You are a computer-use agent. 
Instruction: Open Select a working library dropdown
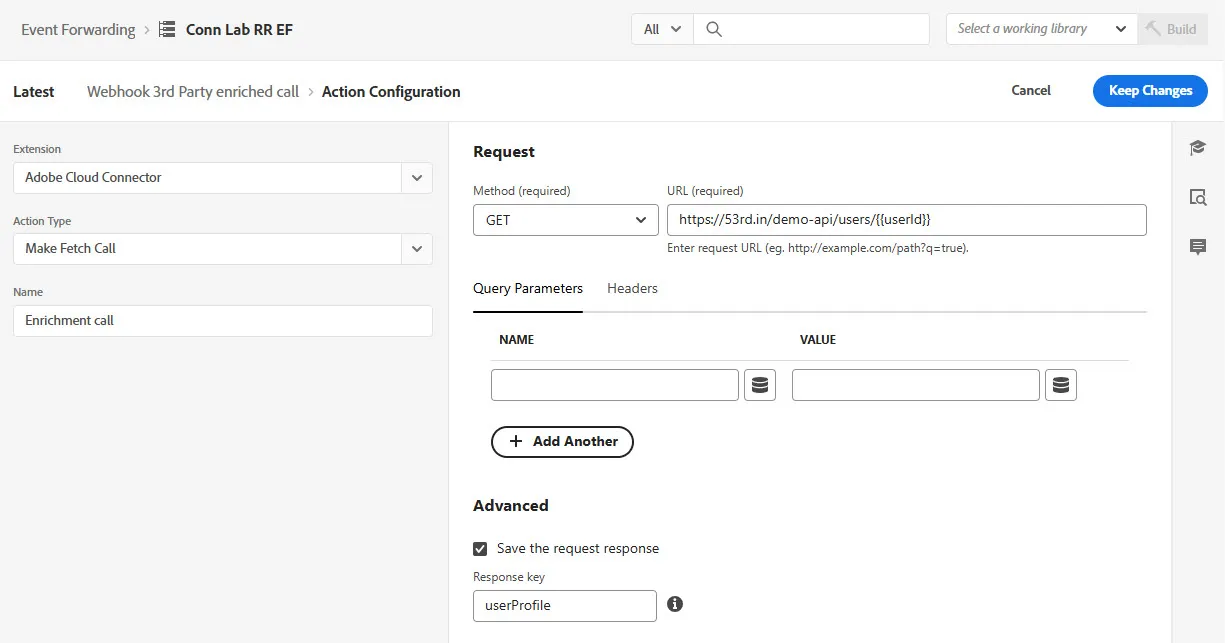click(x=1042, y=29)
